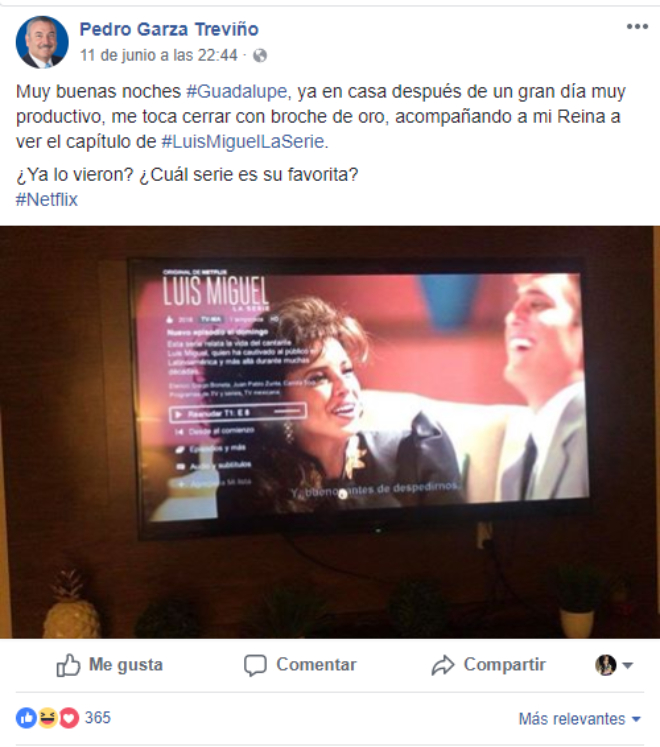
Task: Click Pedro Garza Treviño's profile picture
Action: pos(42,42)
